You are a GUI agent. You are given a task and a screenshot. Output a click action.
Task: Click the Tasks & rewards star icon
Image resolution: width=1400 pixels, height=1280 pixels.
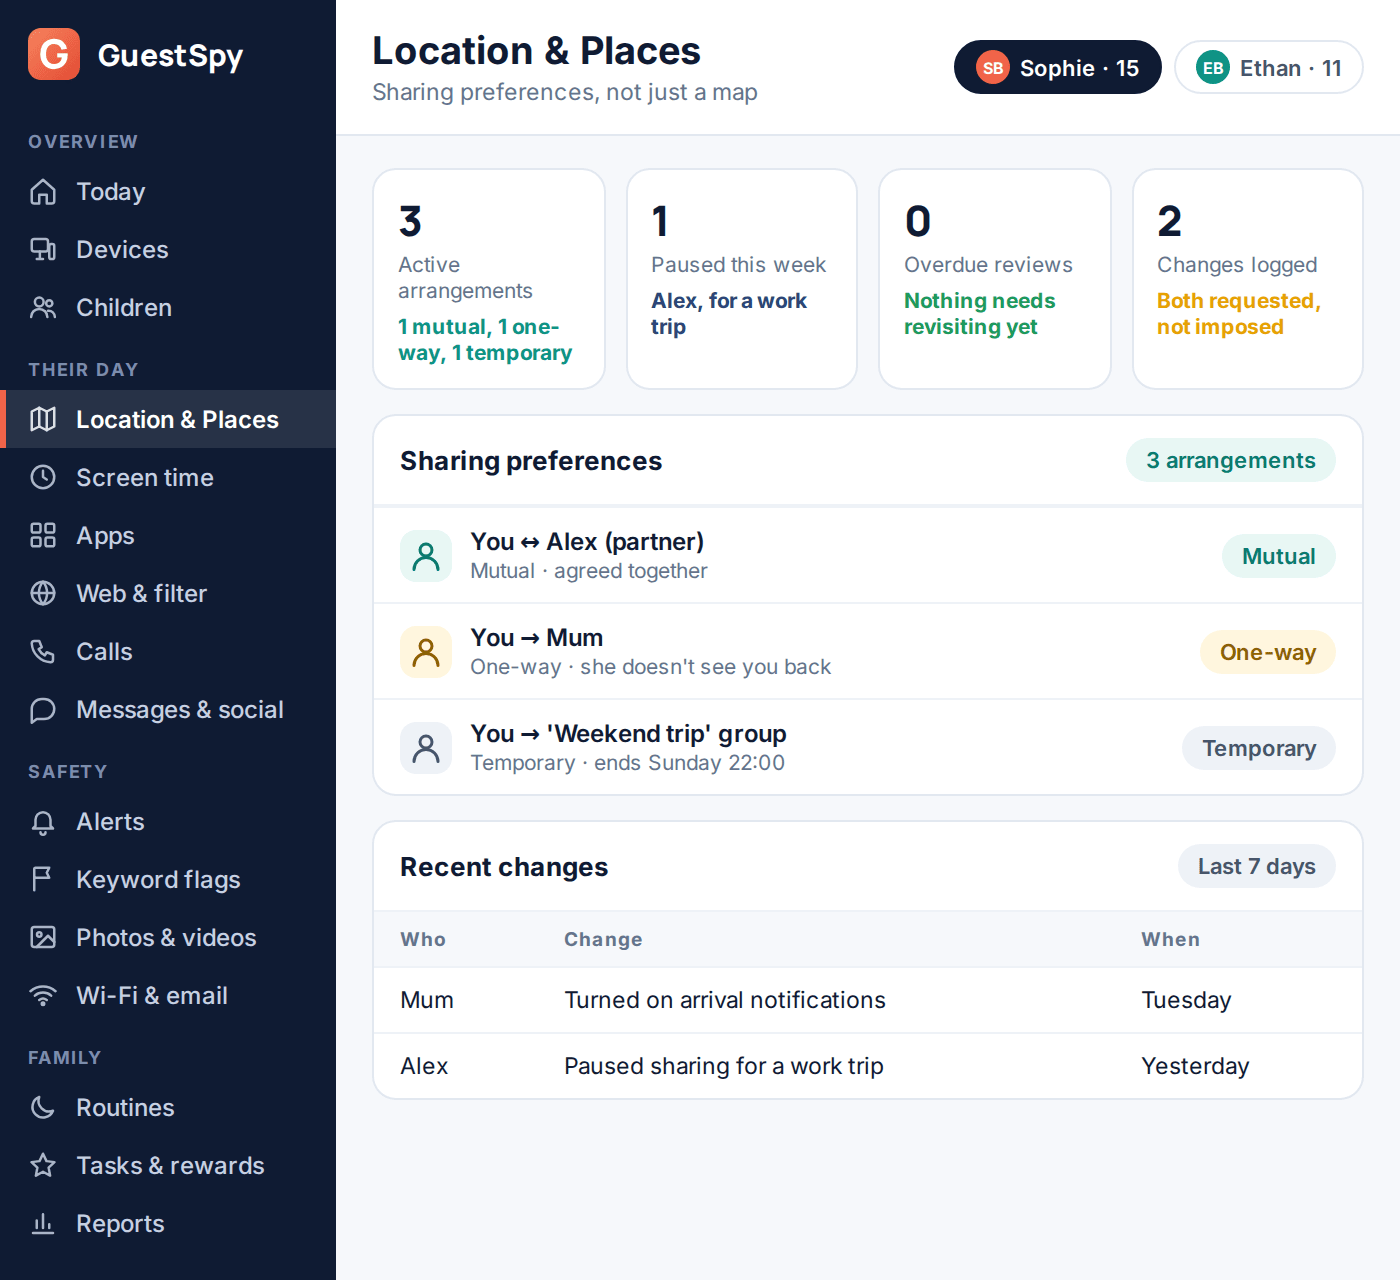pyautogui.click(x=43, y=1166)
